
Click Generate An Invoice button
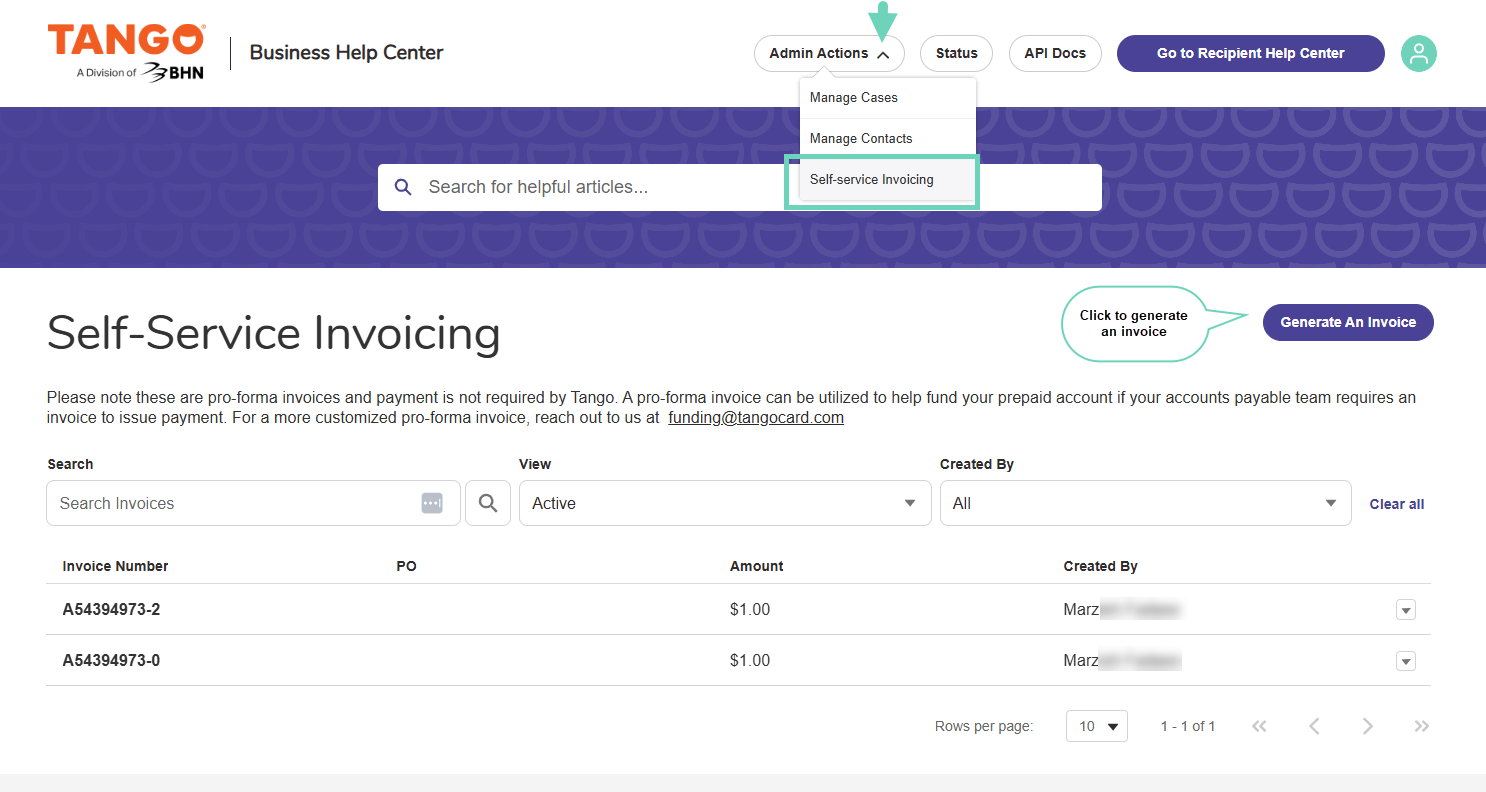tap(1347, 322)
